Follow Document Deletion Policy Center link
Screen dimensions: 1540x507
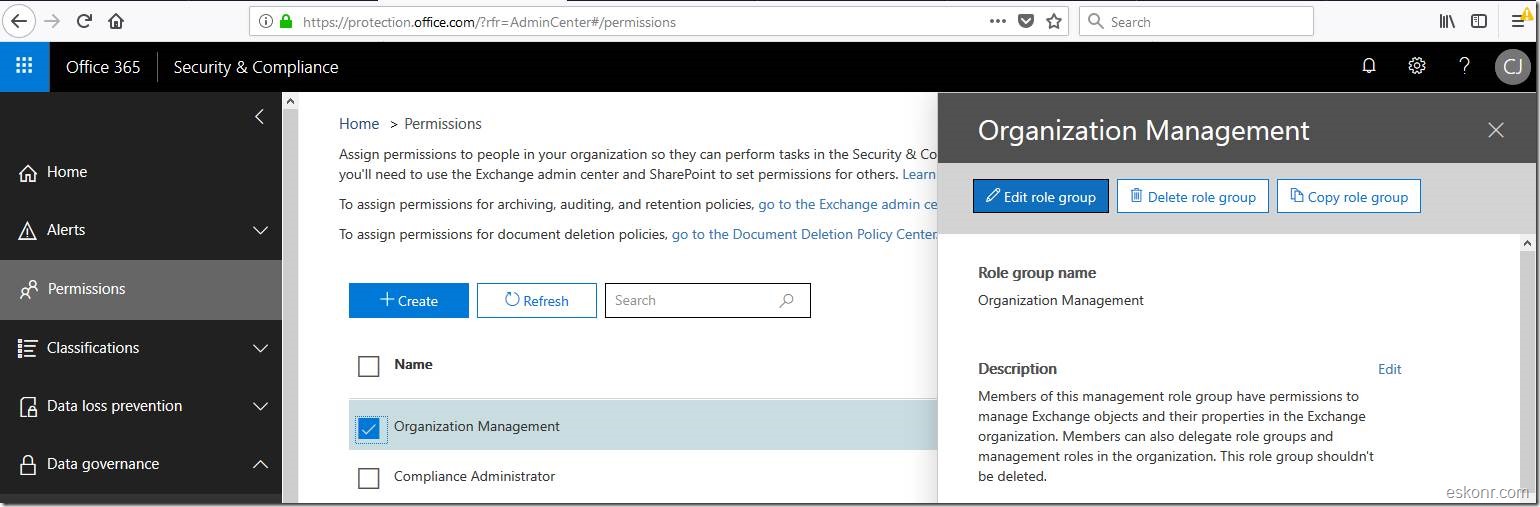click(804, 234)
